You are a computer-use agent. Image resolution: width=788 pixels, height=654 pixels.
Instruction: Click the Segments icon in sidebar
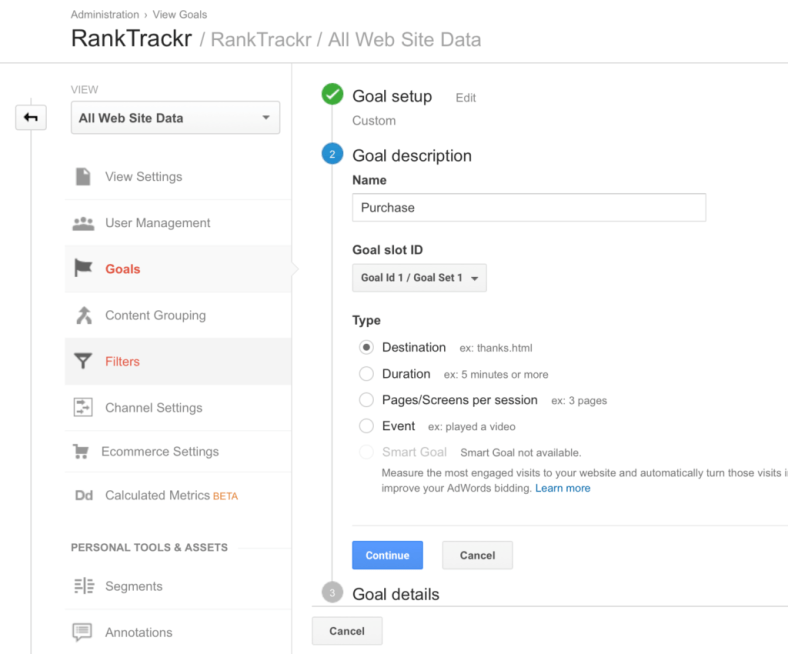(x=83, y=586)
